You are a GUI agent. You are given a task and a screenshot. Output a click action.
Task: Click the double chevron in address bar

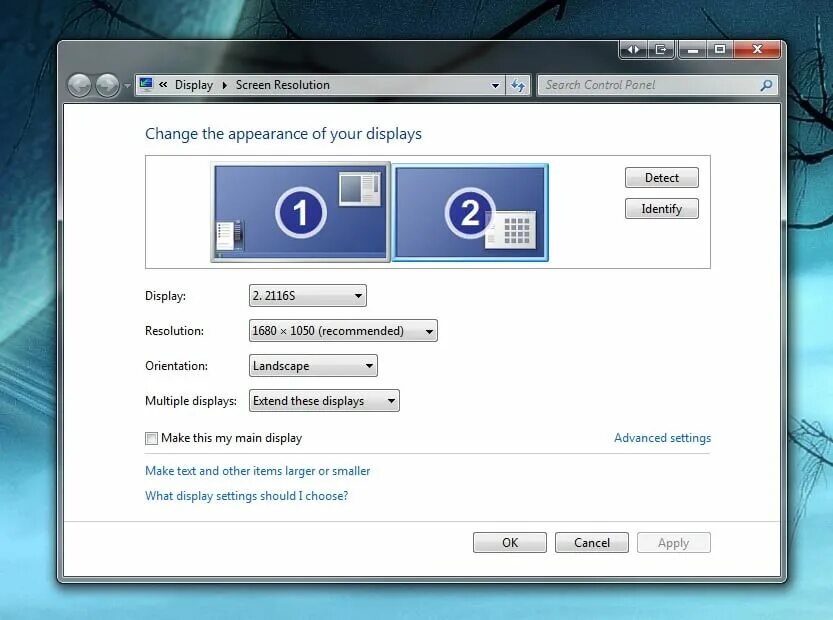163,84
